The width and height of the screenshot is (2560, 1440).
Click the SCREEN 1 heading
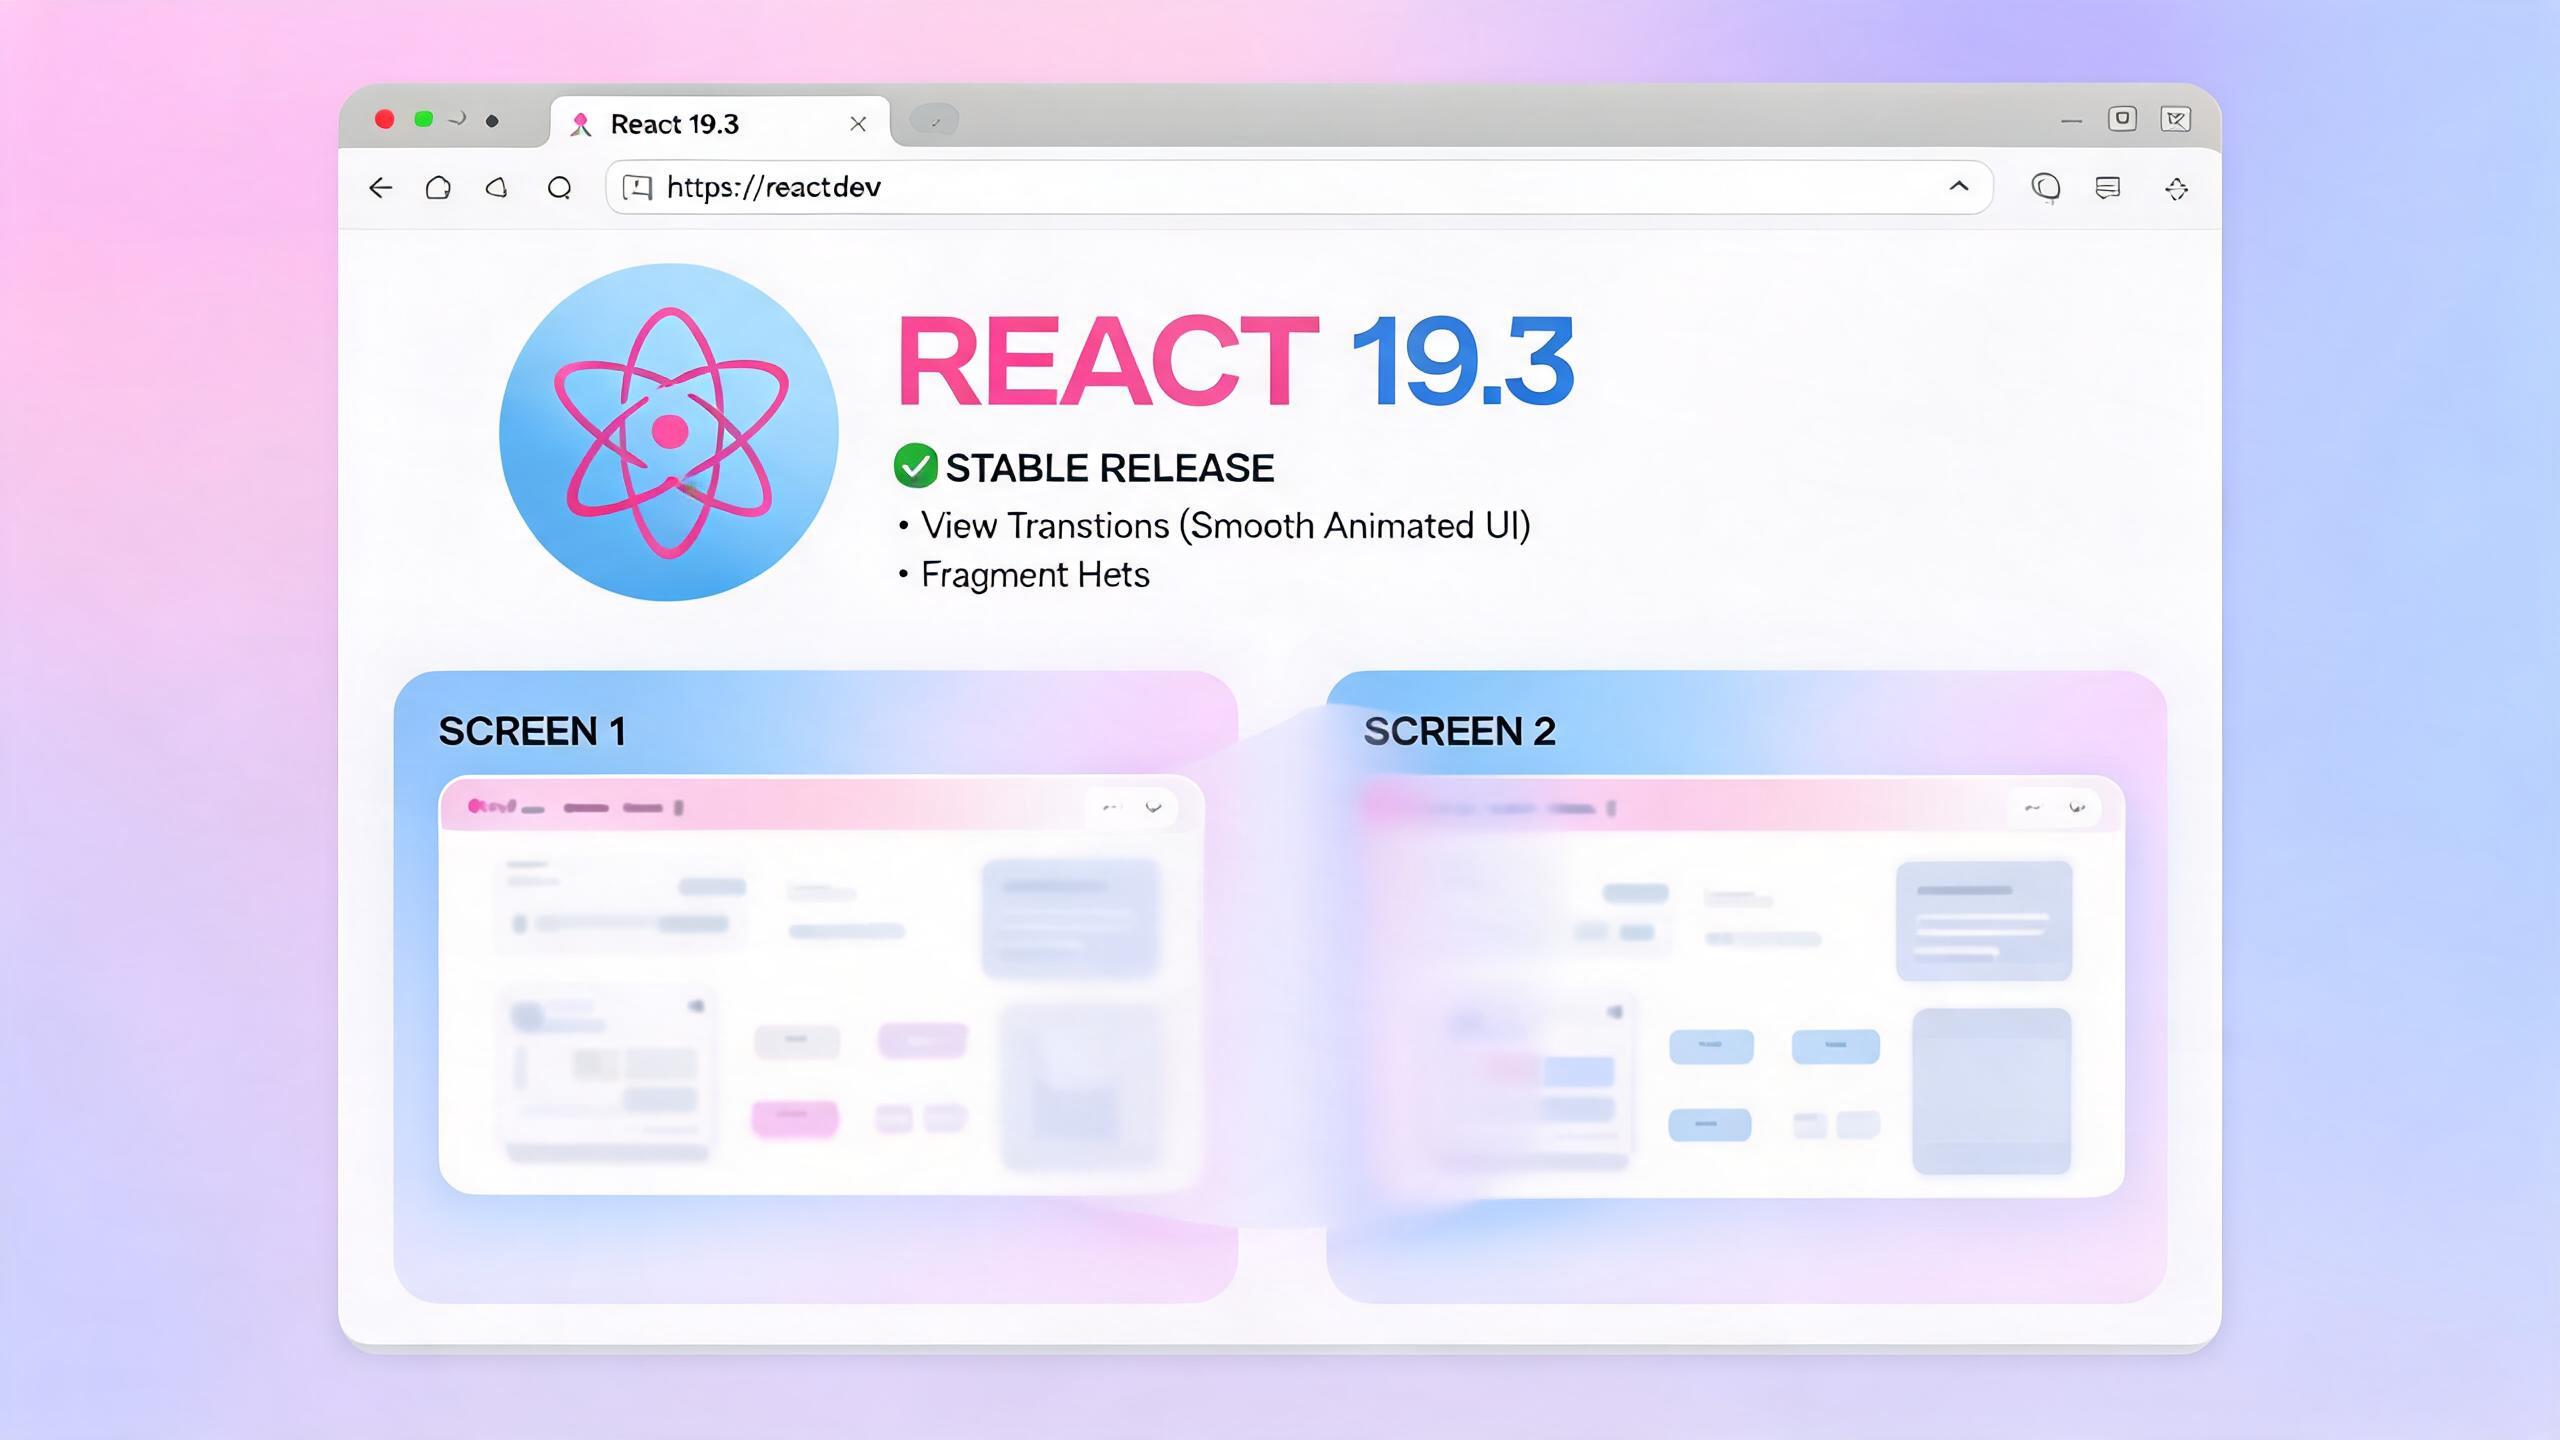tap(532, 731)
